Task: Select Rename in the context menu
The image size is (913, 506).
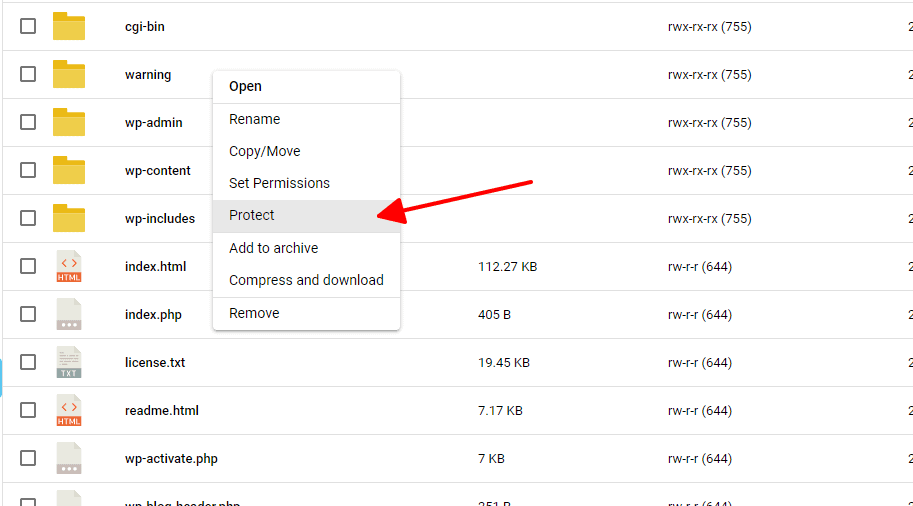Action: coord(255,120)
